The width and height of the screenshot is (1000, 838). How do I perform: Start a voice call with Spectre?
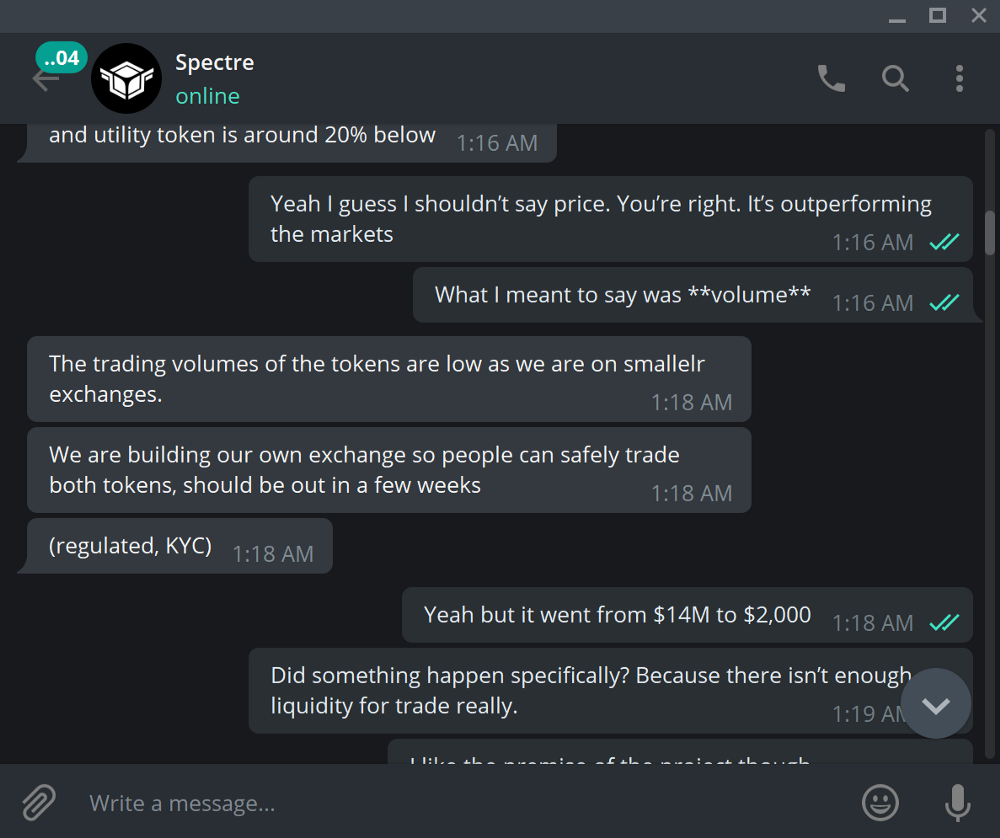point(831,78)
